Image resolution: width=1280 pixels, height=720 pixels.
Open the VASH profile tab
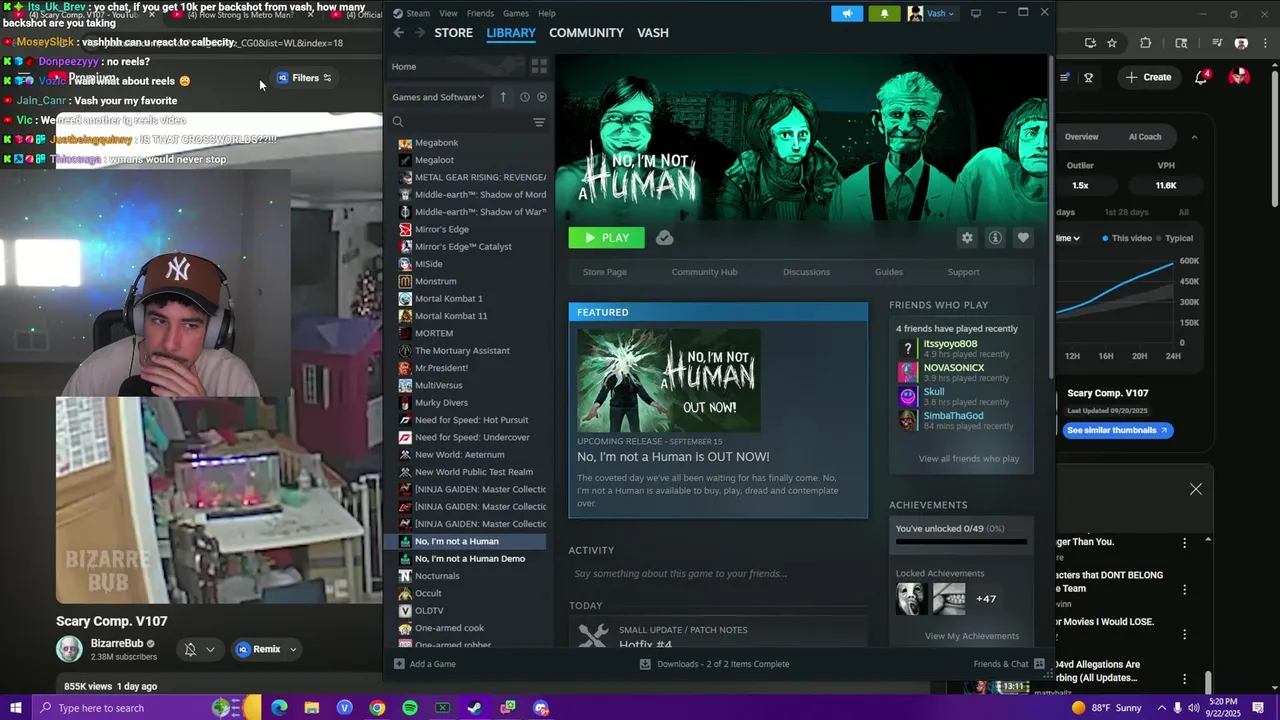click(653, 33)
